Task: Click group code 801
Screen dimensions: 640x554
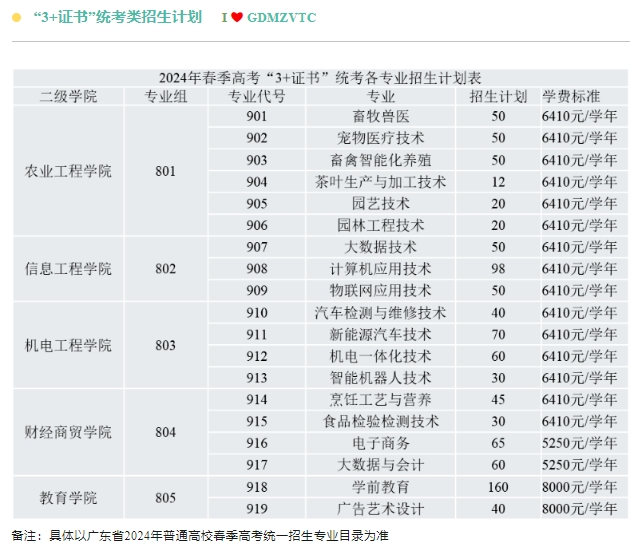Action: click(165, 171)
